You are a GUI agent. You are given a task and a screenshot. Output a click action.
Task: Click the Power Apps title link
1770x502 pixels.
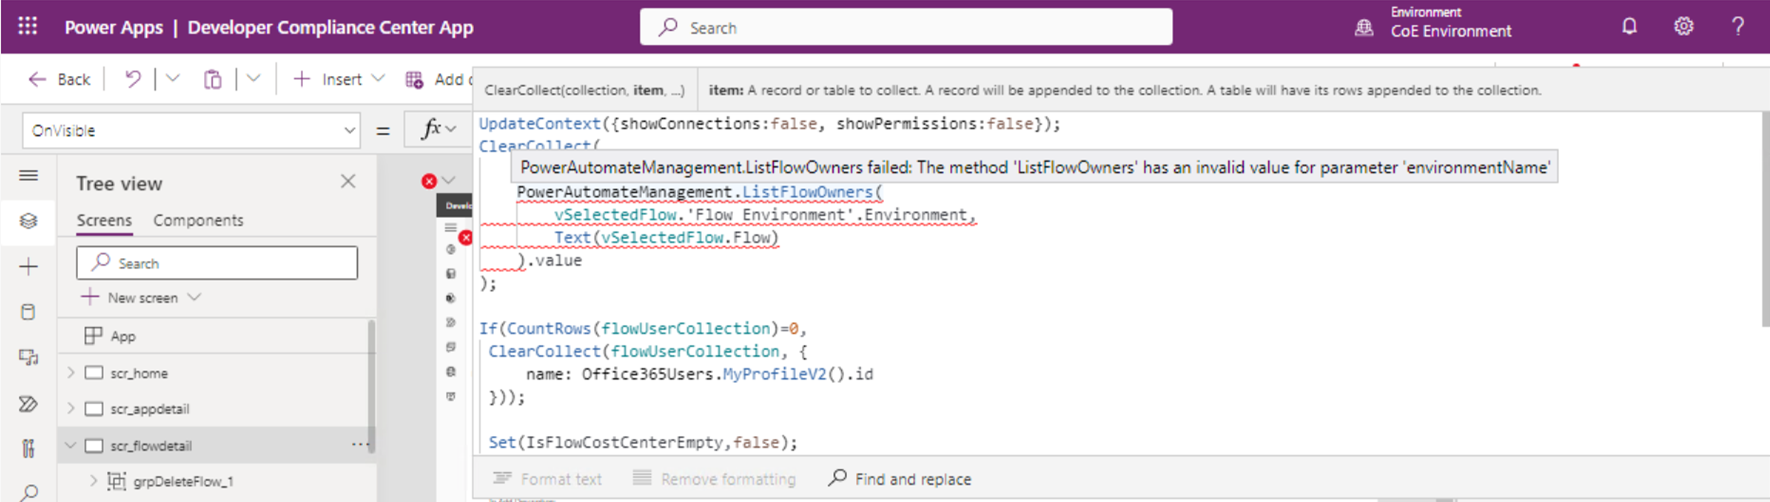click(x=113, y=27)
